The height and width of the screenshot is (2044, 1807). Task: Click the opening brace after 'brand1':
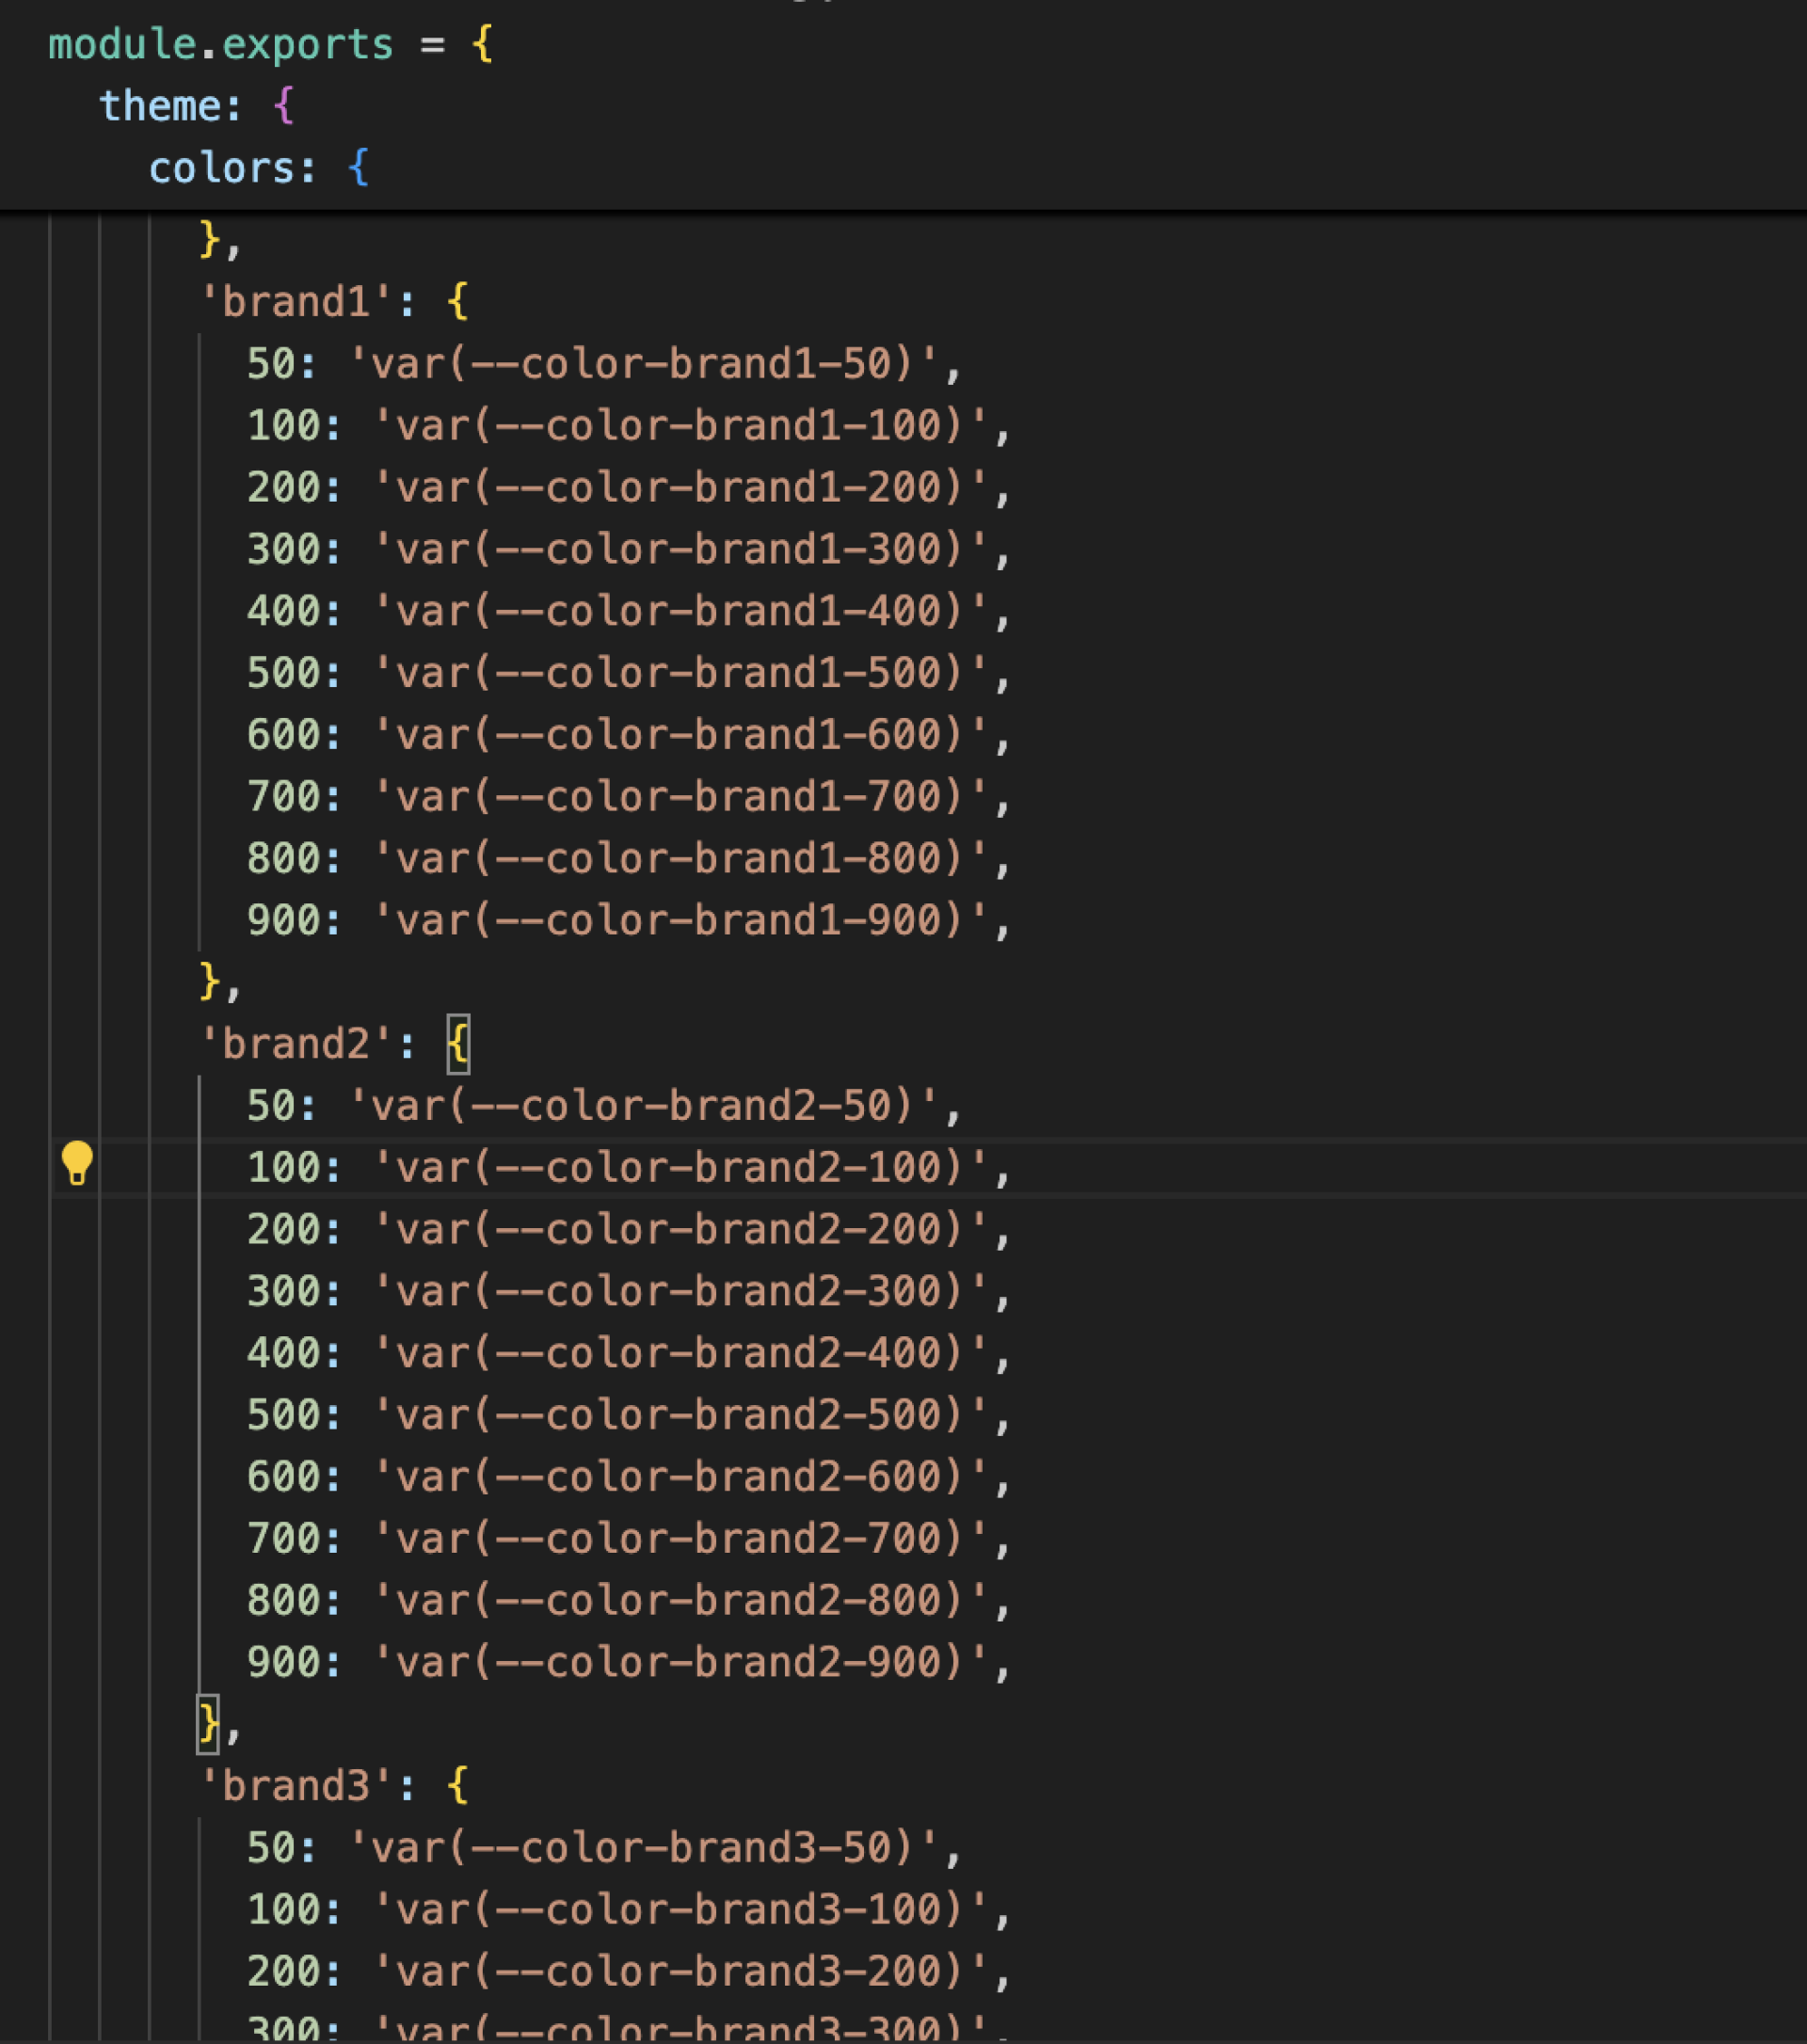pyautogui.click(x=458, y=302)
